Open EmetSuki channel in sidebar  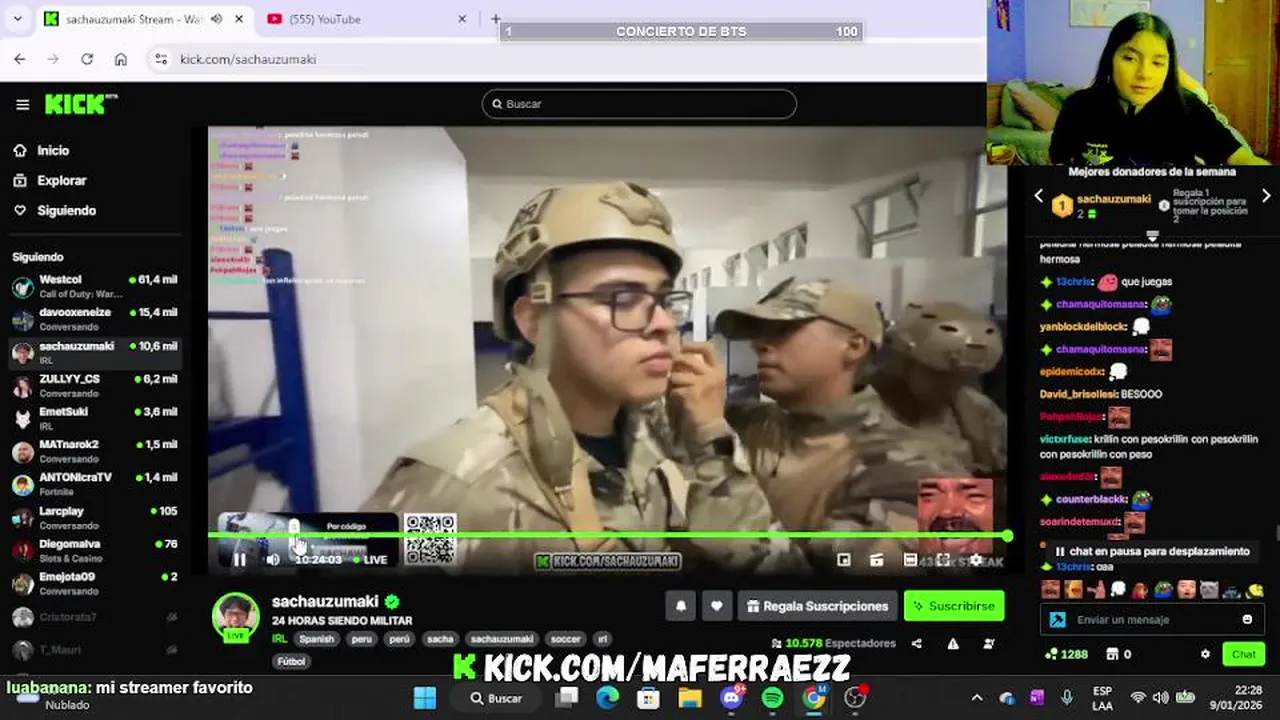point(95,418)
